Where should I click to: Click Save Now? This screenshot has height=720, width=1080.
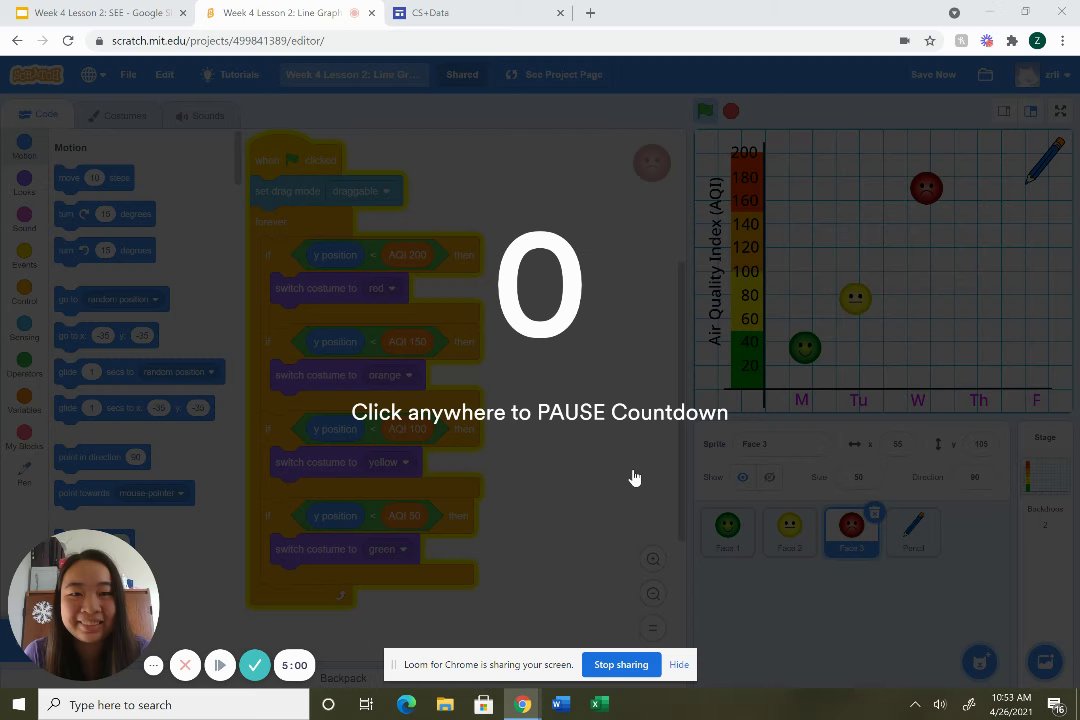point(933,74)
